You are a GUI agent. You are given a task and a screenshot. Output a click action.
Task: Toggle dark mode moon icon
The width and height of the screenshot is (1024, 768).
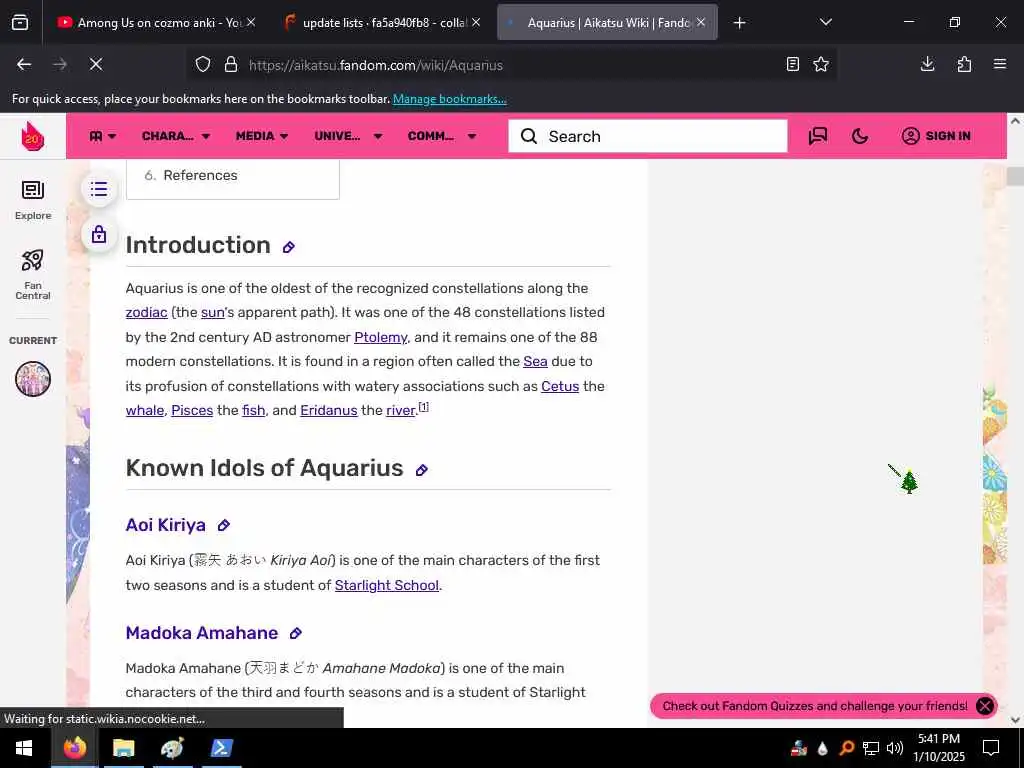click(860, 136)
